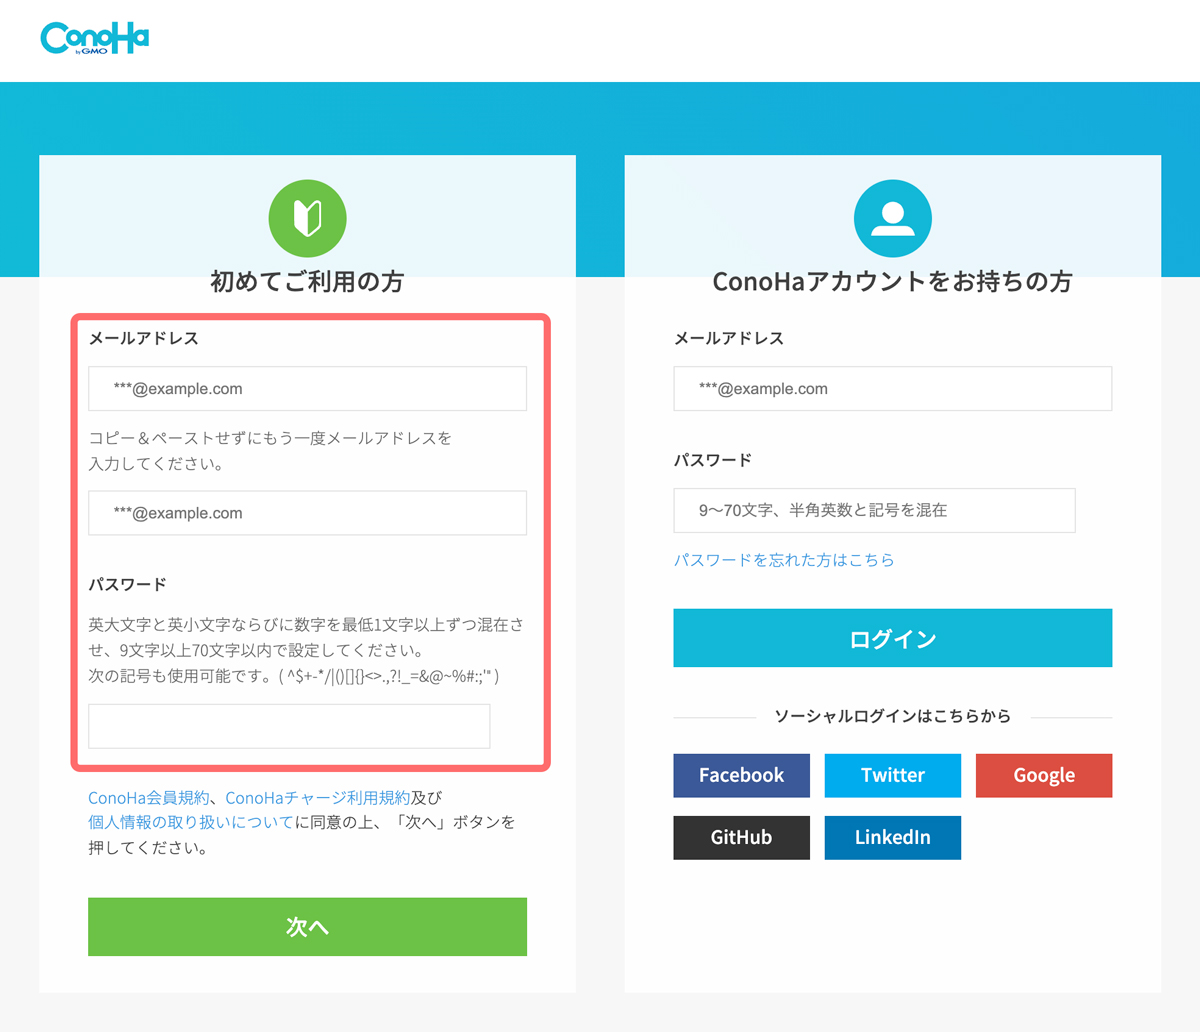Viewport: 1200px width, 1032px height.
Task: Focus the first new-user email address field
Action: coord(307,389)
